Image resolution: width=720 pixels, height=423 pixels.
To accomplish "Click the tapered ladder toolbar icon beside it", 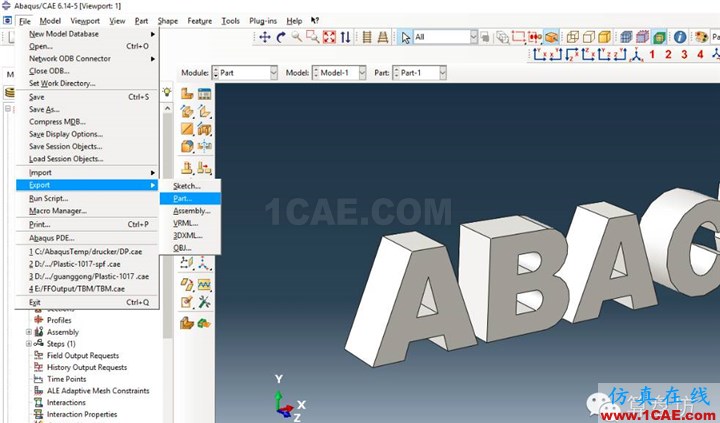I will click(x=383, y=37).
